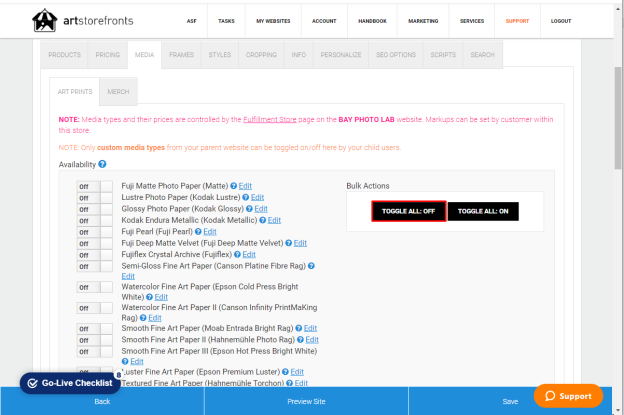The image size is (624, 415).
Task: Switch to the Pricing tab
Action: click(x=107, y=55)
